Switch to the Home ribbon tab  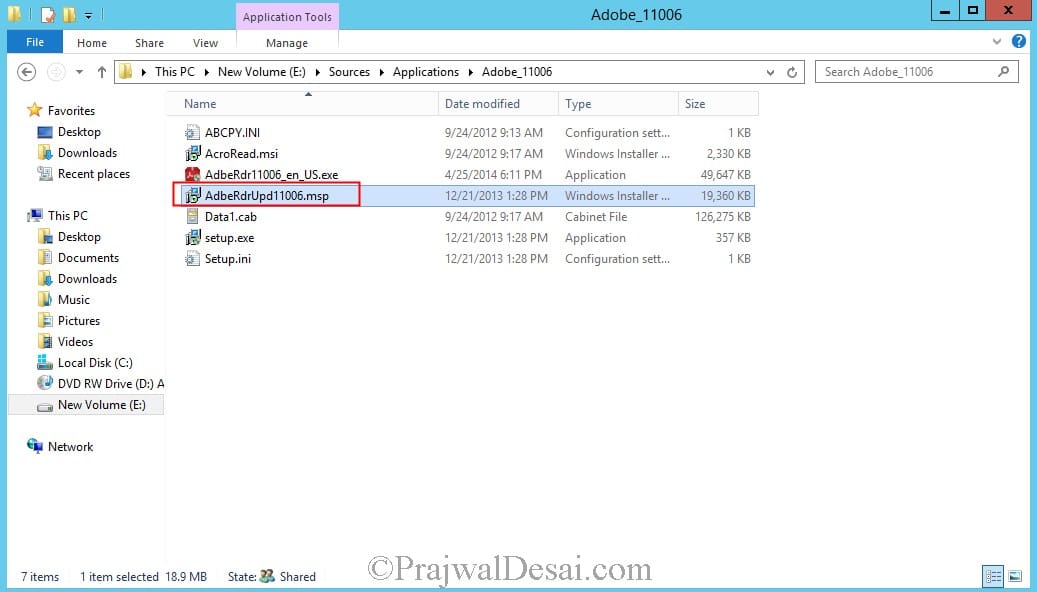pyautogui.click(x=92, y=43)
